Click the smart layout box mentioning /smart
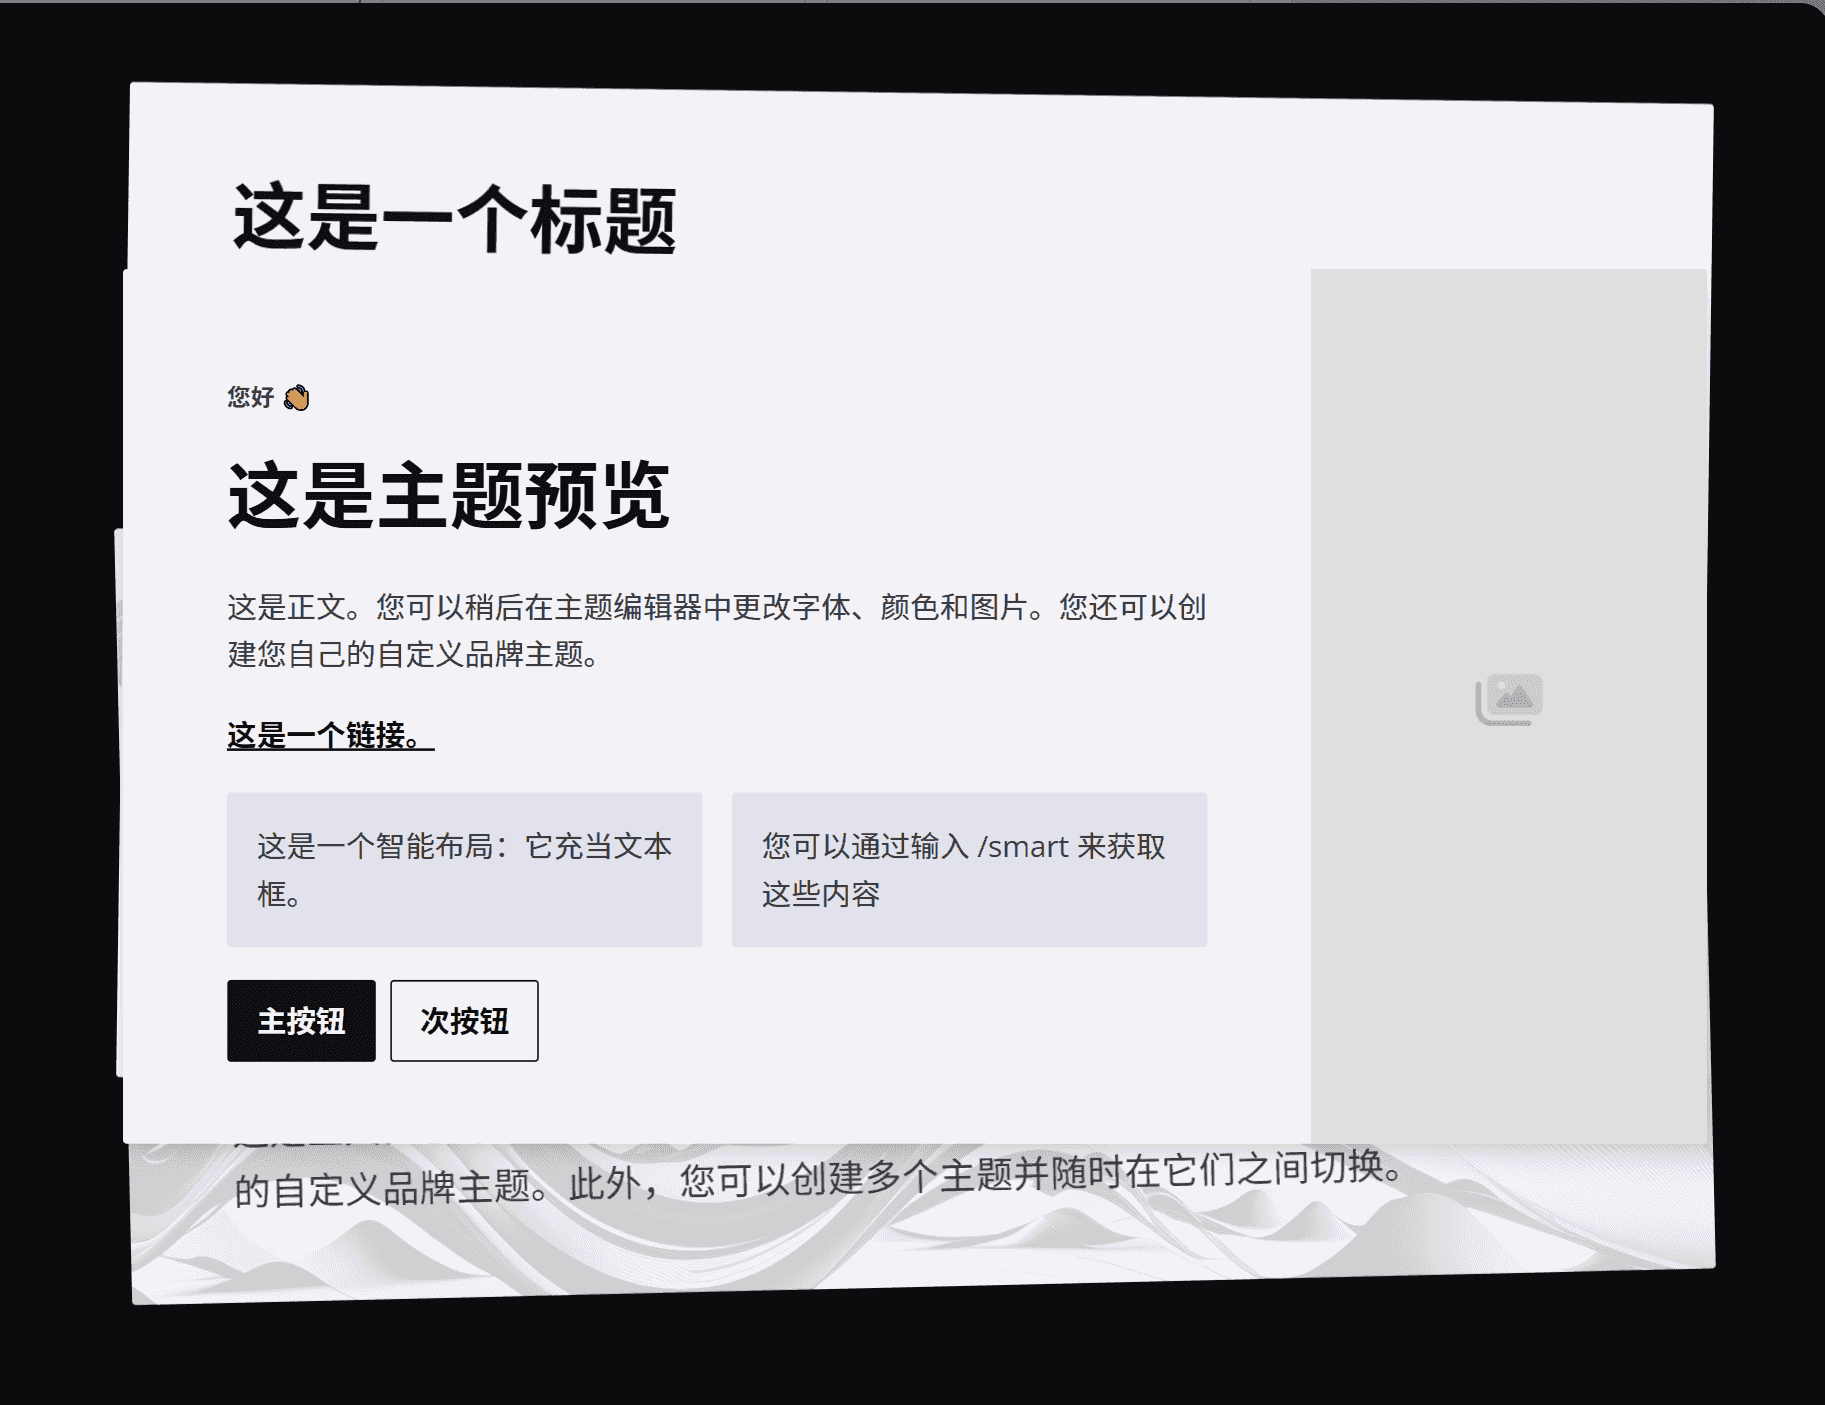 point(968,869)
